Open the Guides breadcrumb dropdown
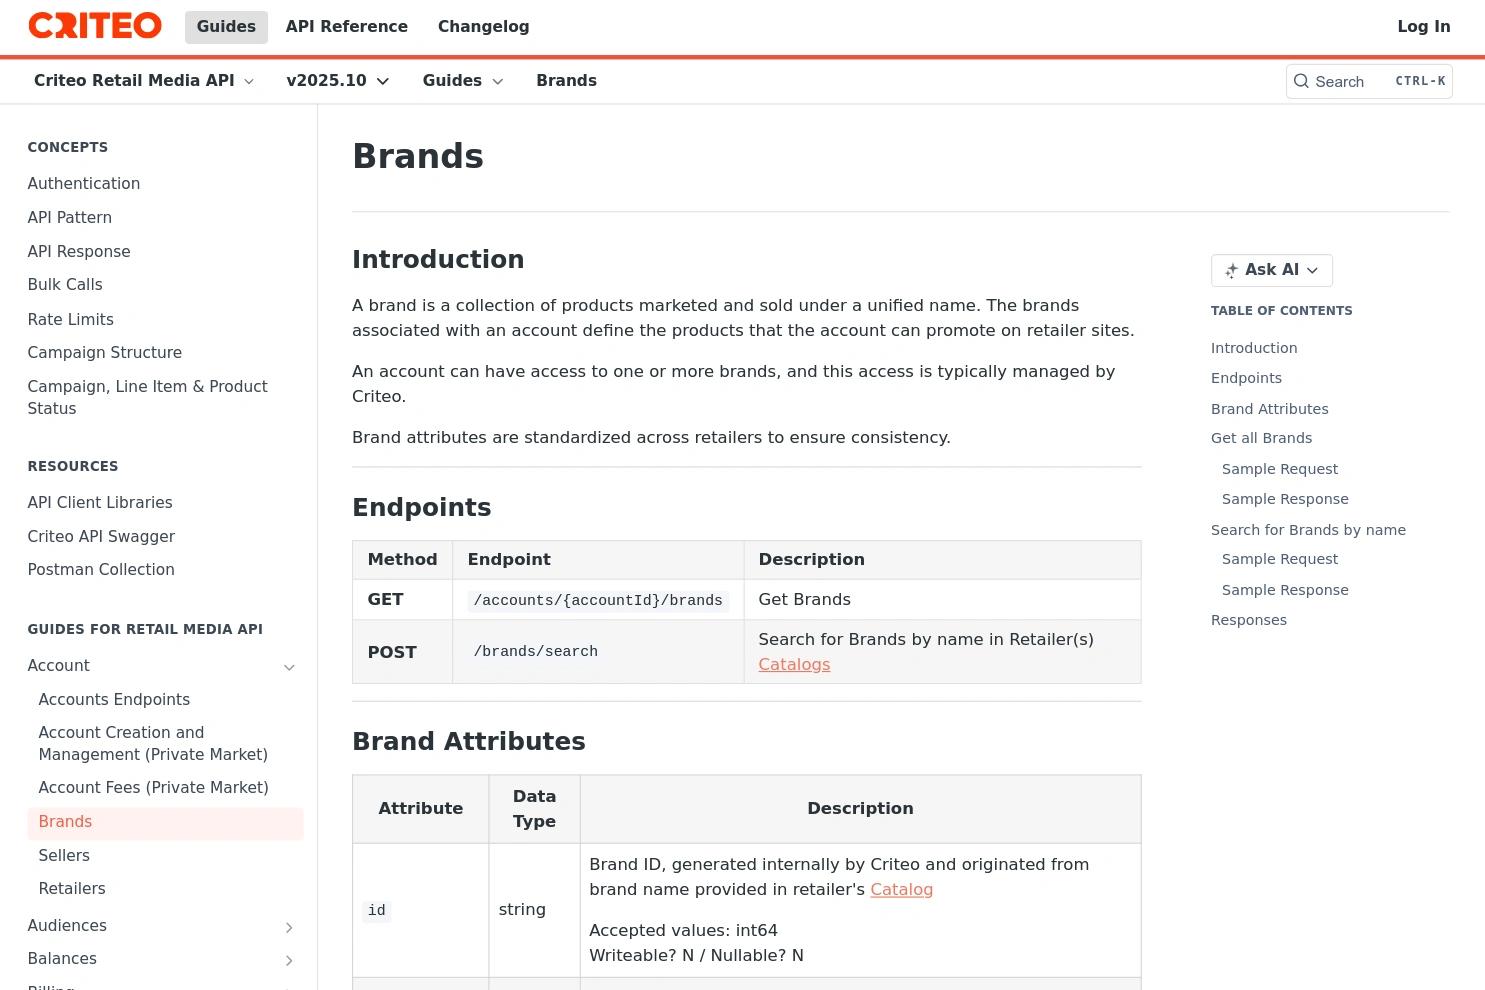The width and height of the screenshot is (1485, 990). (x=463, y=81)
